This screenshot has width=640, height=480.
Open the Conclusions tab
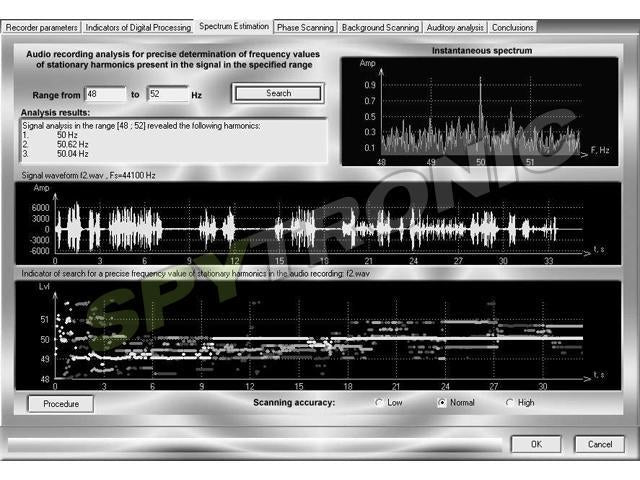513,27
